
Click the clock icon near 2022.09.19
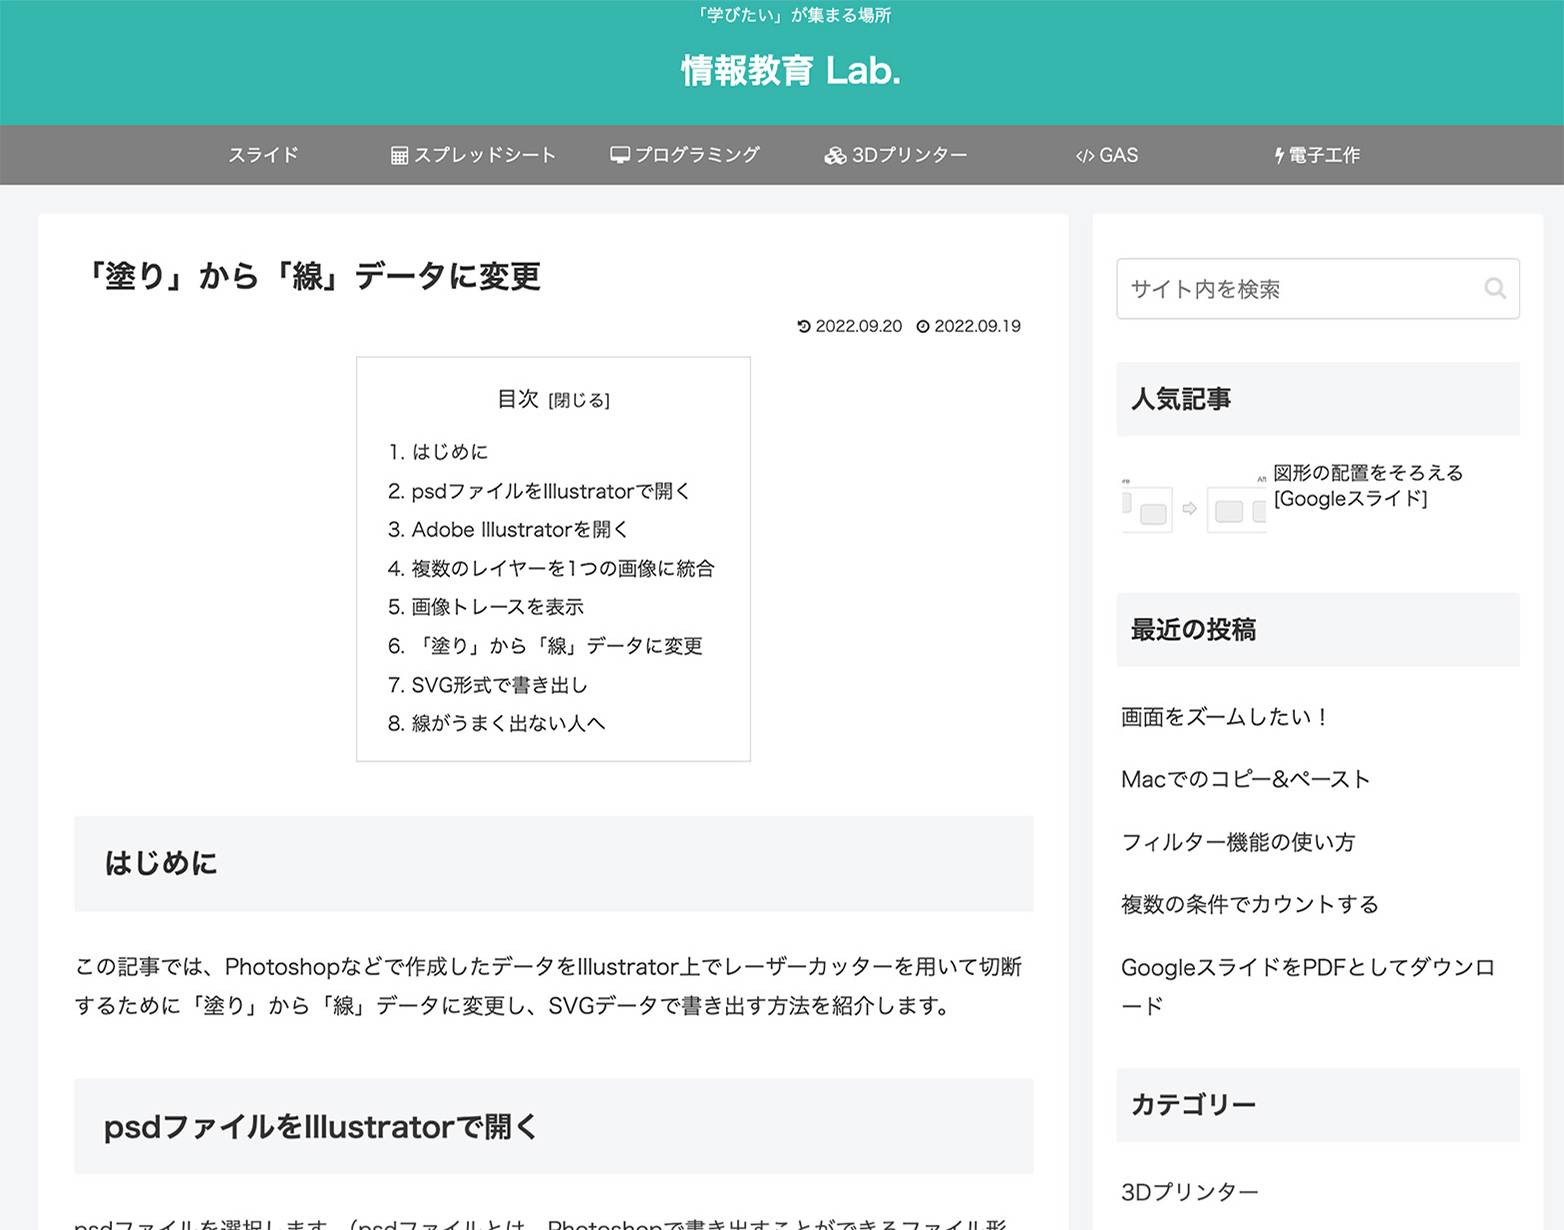click(923, 326)
